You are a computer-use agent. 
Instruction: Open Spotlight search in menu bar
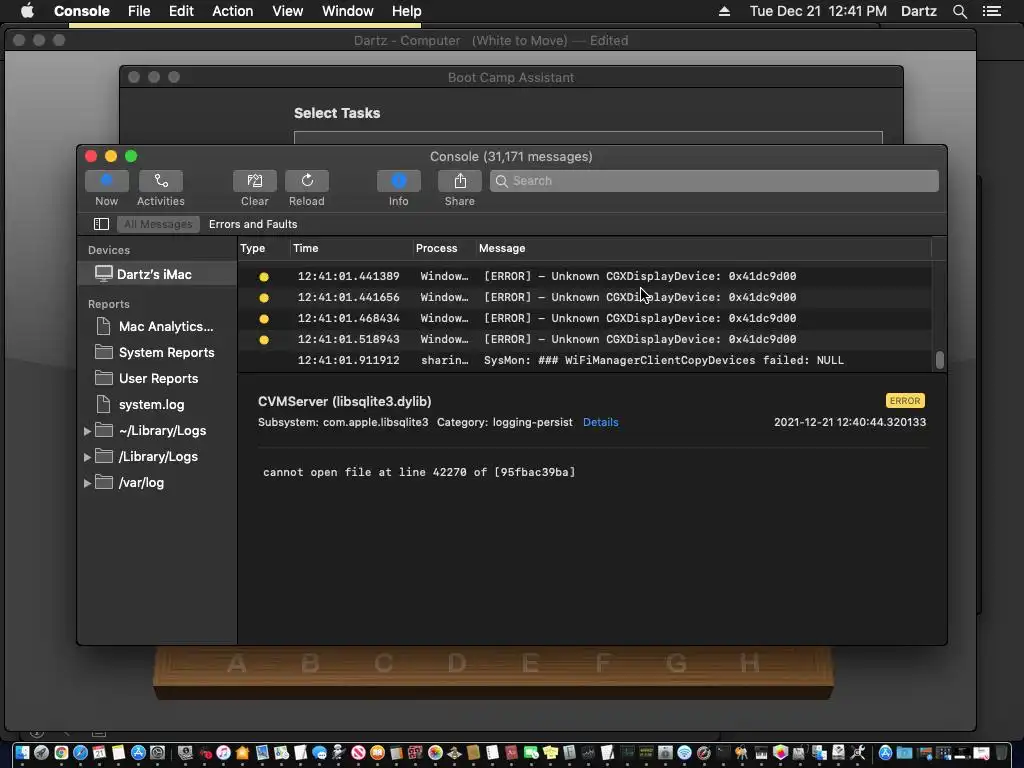coord(959,11)
